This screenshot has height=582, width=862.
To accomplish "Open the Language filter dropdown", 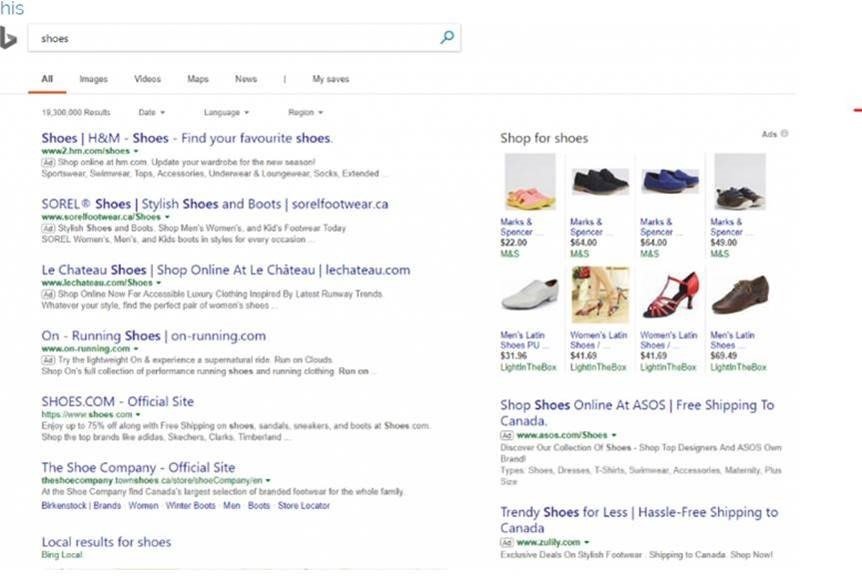I will [226, 112].
